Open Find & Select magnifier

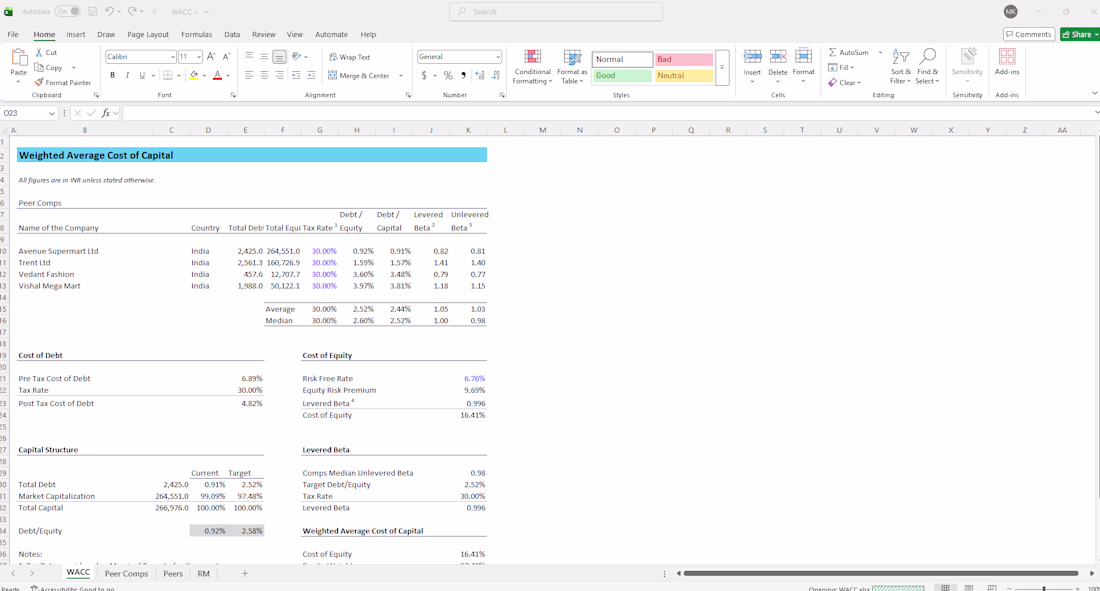tap(927, 67)
